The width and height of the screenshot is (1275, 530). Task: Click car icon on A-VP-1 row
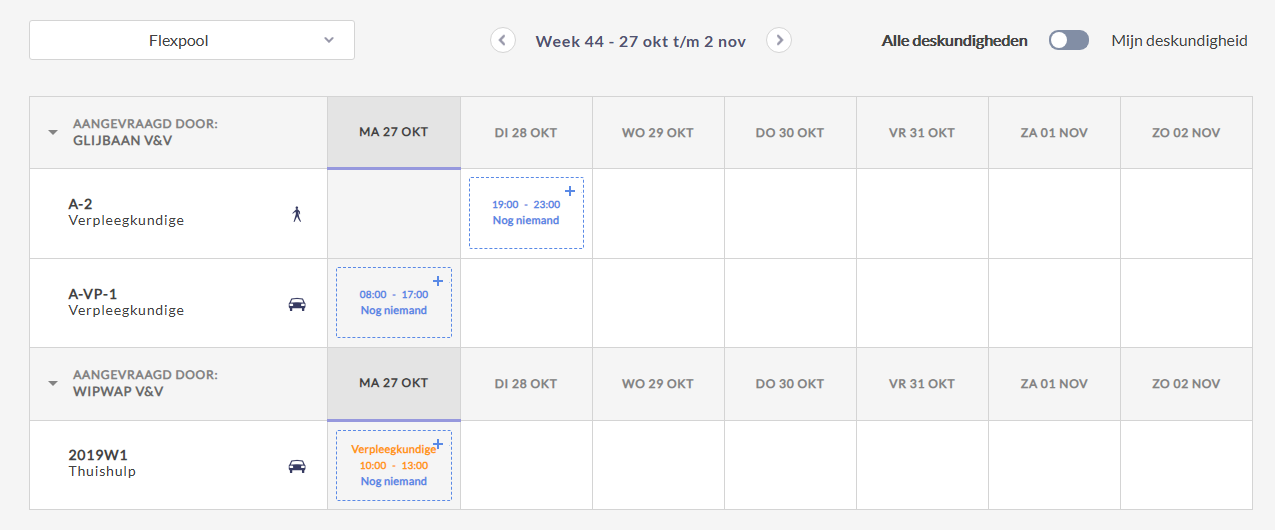point(297,304)
